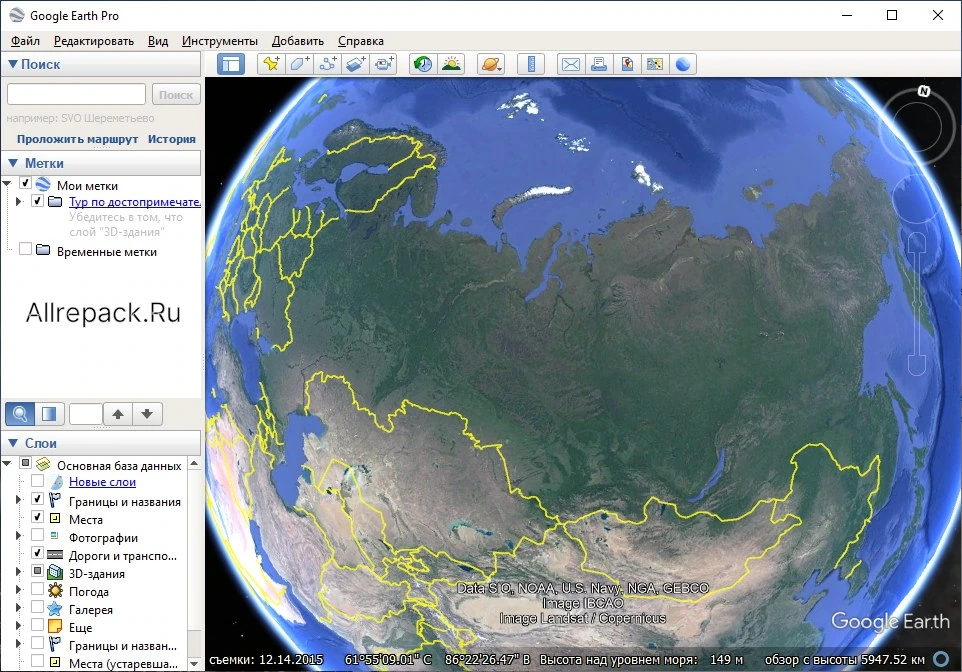
Task: Click the Погода sun icon
Action: point(55,590)
